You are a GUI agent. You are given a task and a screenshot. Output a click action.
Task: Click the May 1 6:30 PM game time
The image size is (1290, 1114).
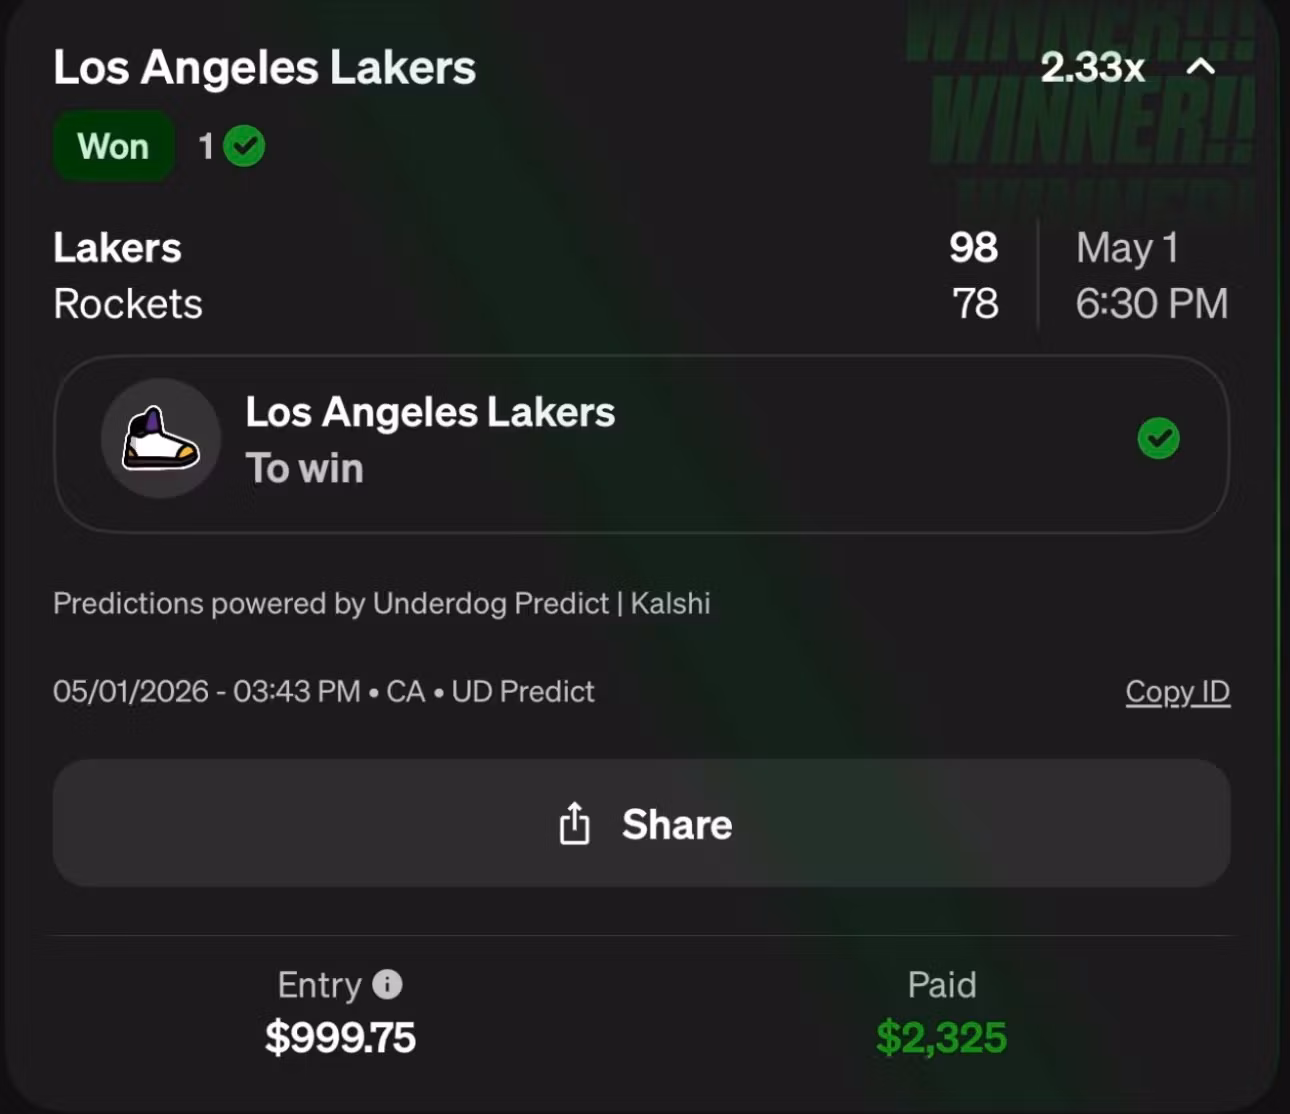(1151, 276)
